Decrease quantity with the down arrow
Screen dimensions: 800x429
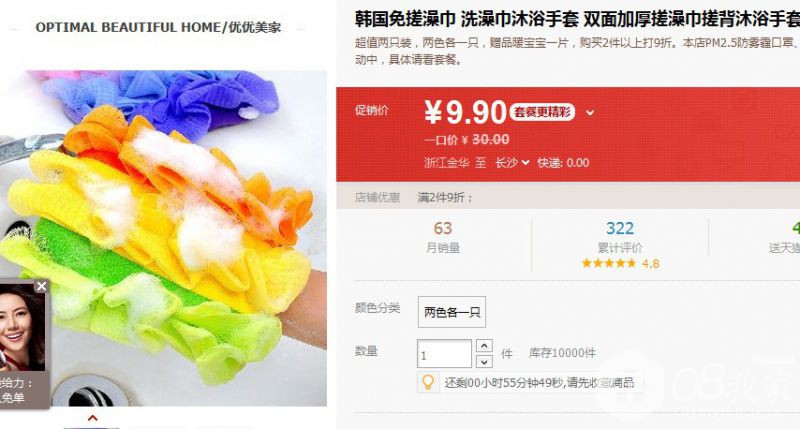pos(484,362)
